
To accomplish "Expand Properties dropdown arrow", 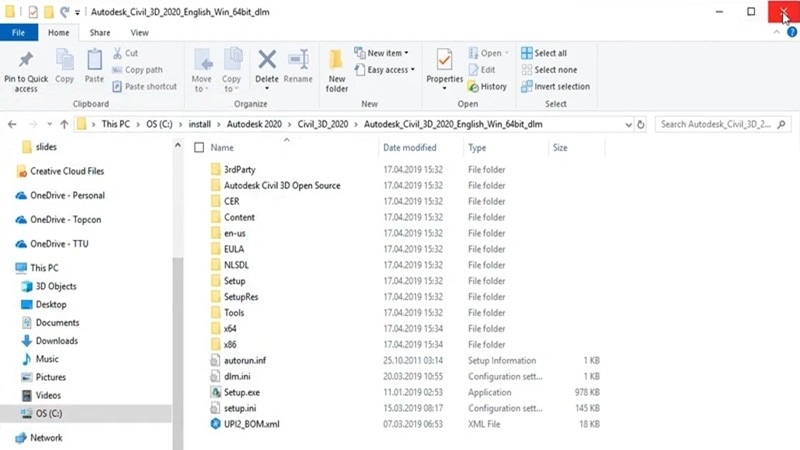I will 444,88.
